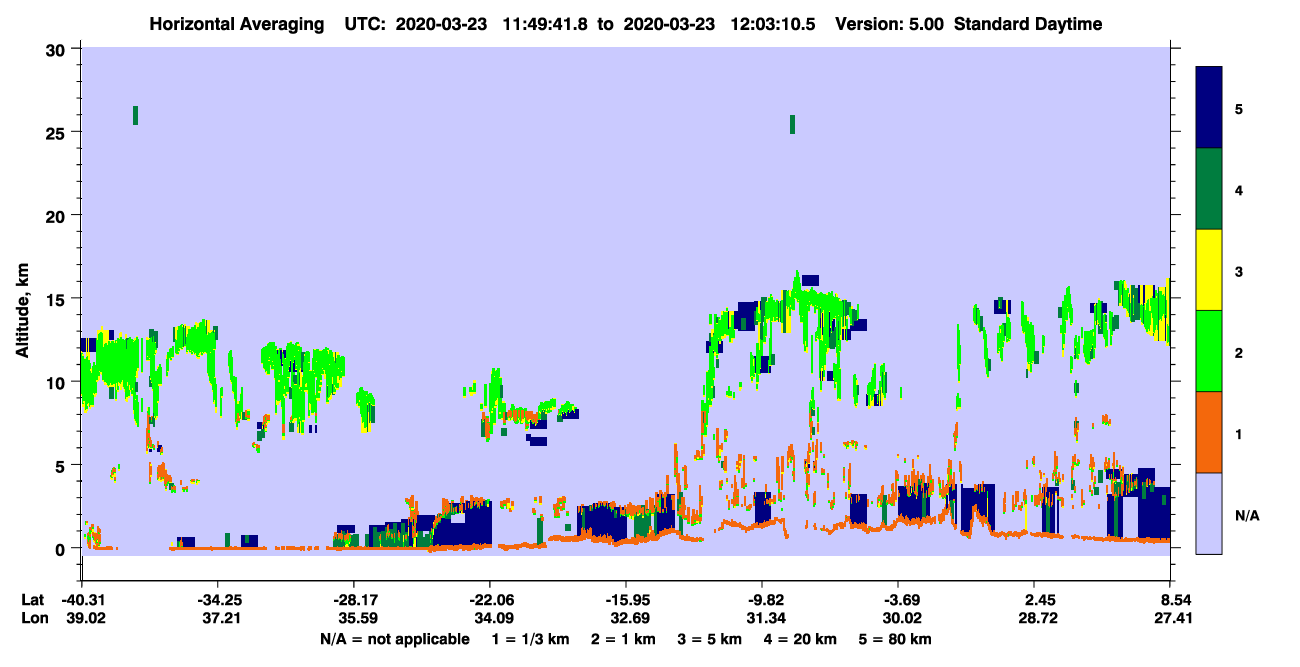Click legend text '3 = 5 km'
This screenshot has width=1300, height=667.
[709, 639]
